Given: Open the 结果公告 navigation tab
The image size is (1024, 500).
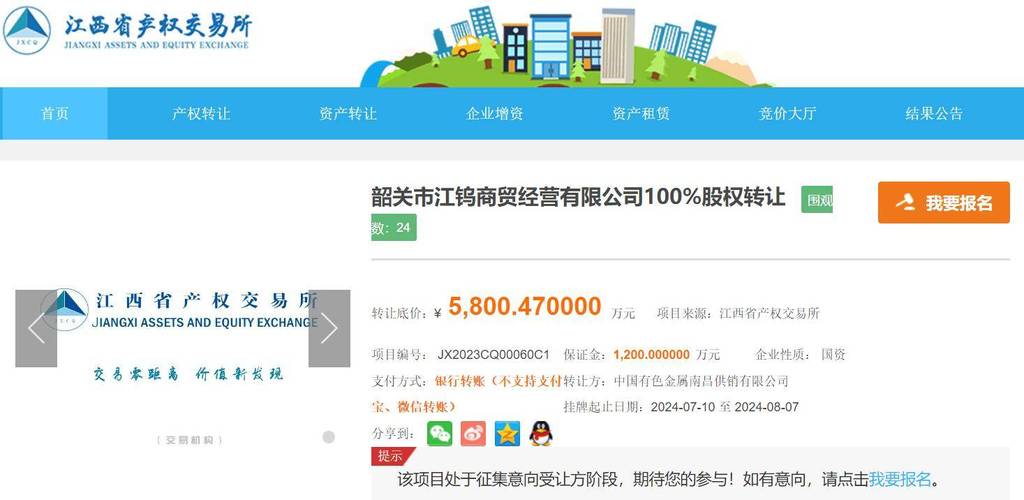Looking at the screenshot, I should [934, 114].
